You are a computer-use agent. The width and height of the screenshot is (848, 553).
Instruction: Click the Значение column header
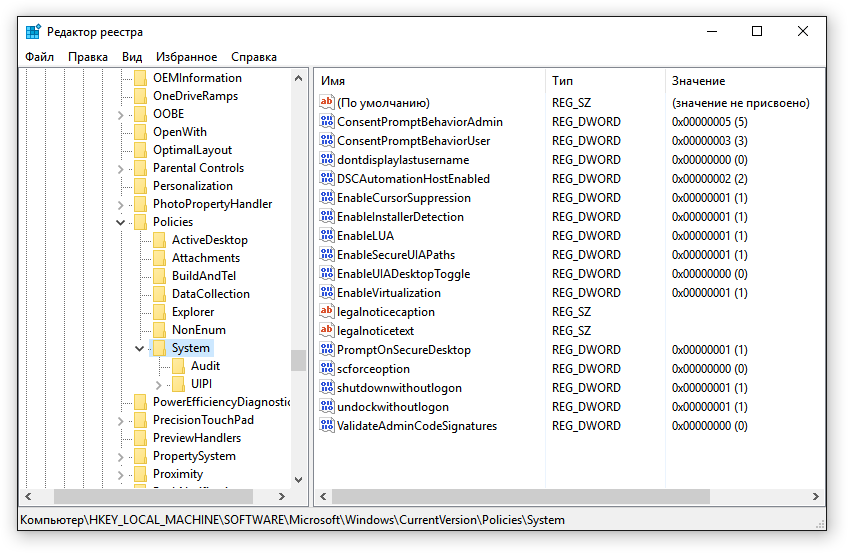(745, 81)
